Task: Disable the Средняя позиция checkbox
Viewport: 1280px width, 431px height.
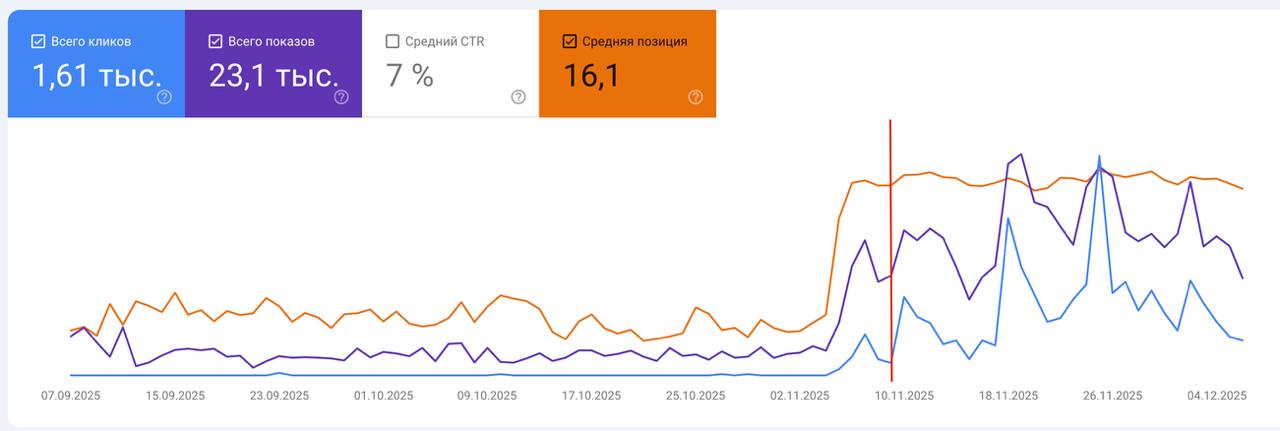Action: (x=570, y=41)
